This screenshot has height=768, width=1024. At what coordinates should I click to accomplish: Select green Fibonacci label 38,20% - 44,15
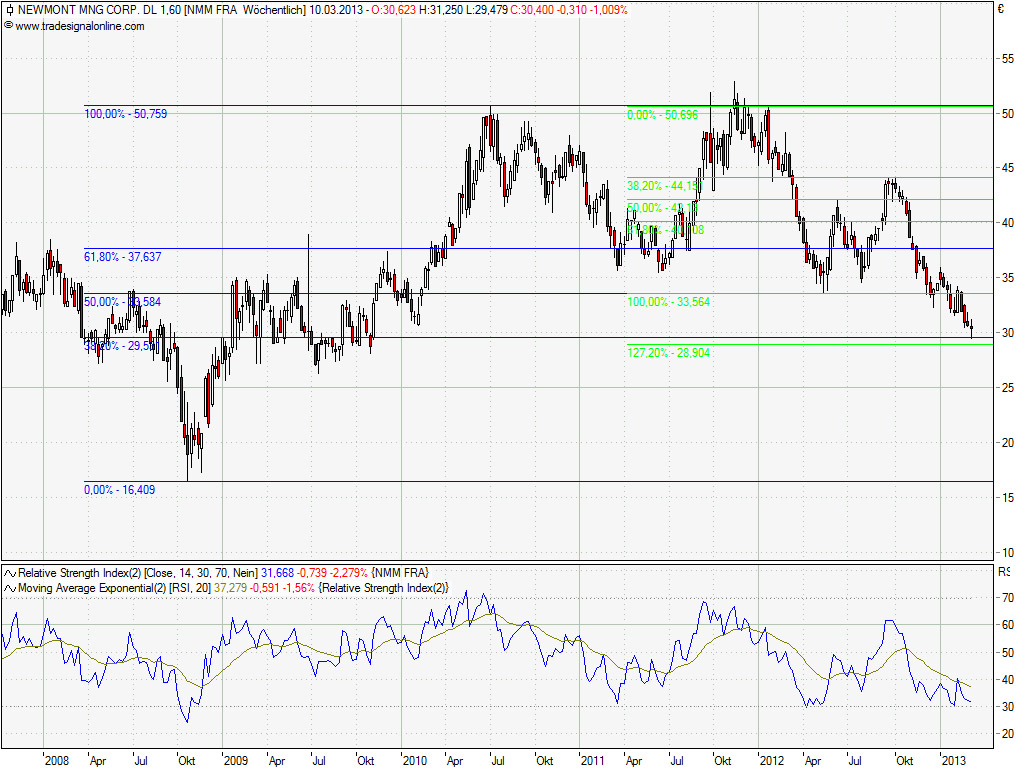pyautogui.click(x=664, y=186)
